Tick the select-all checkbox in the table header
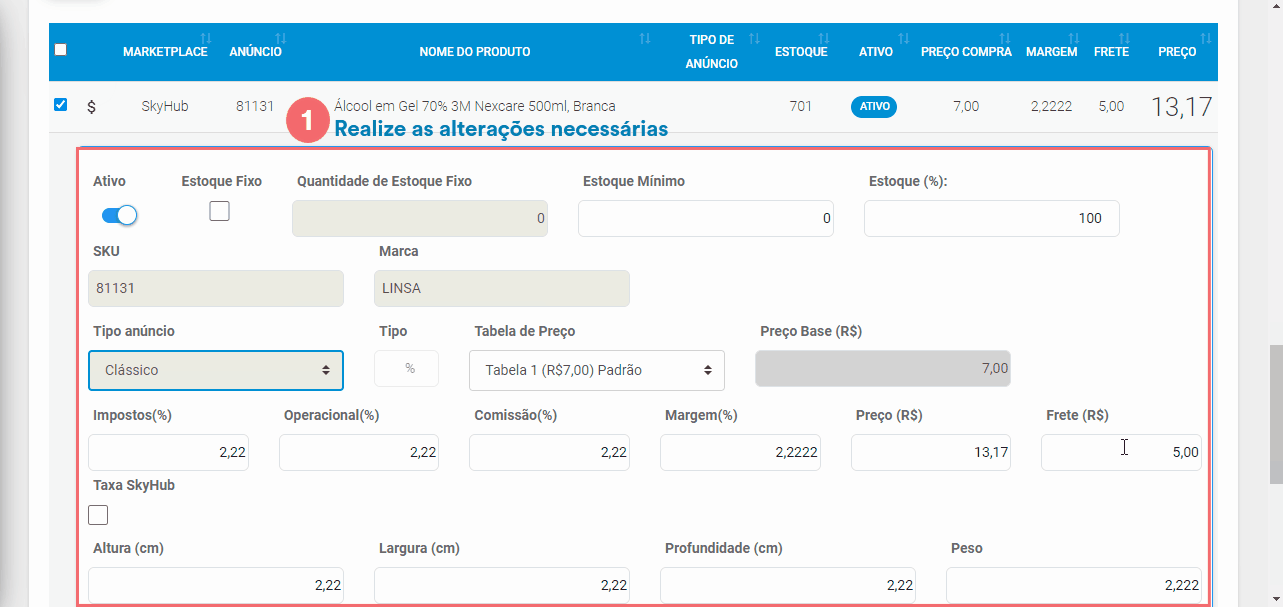 [61, 50]
